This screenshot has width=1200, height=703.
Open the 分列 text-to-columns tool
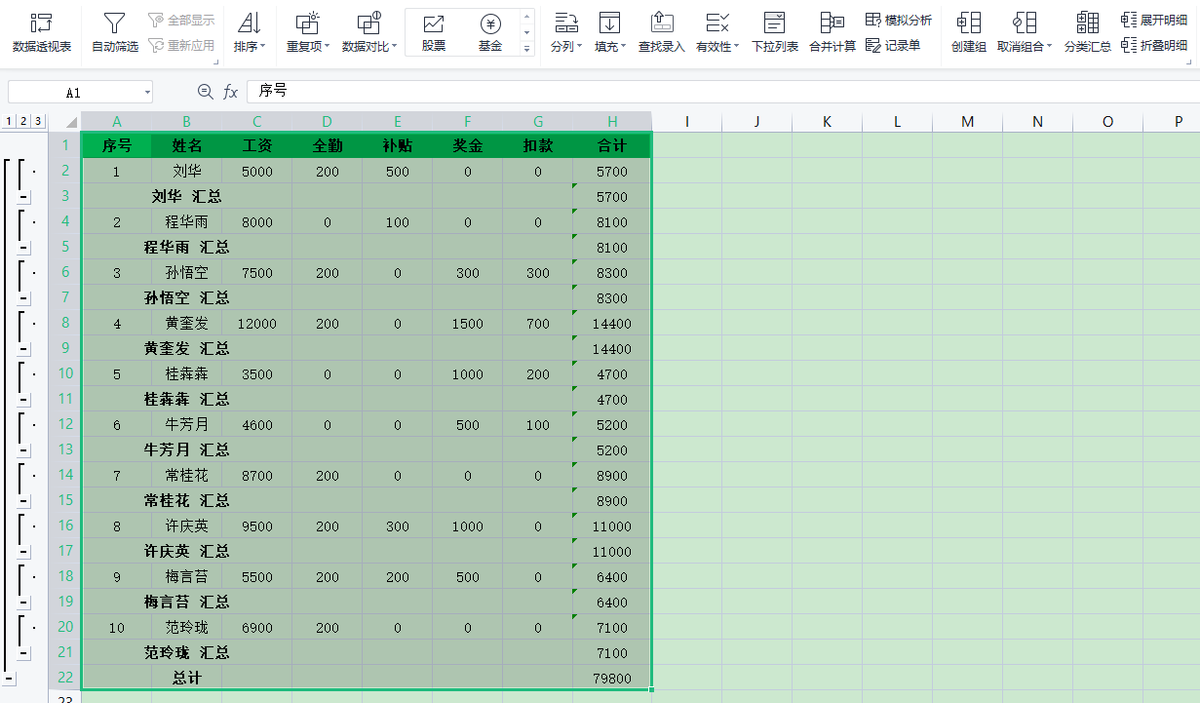(x=566, y=33)
